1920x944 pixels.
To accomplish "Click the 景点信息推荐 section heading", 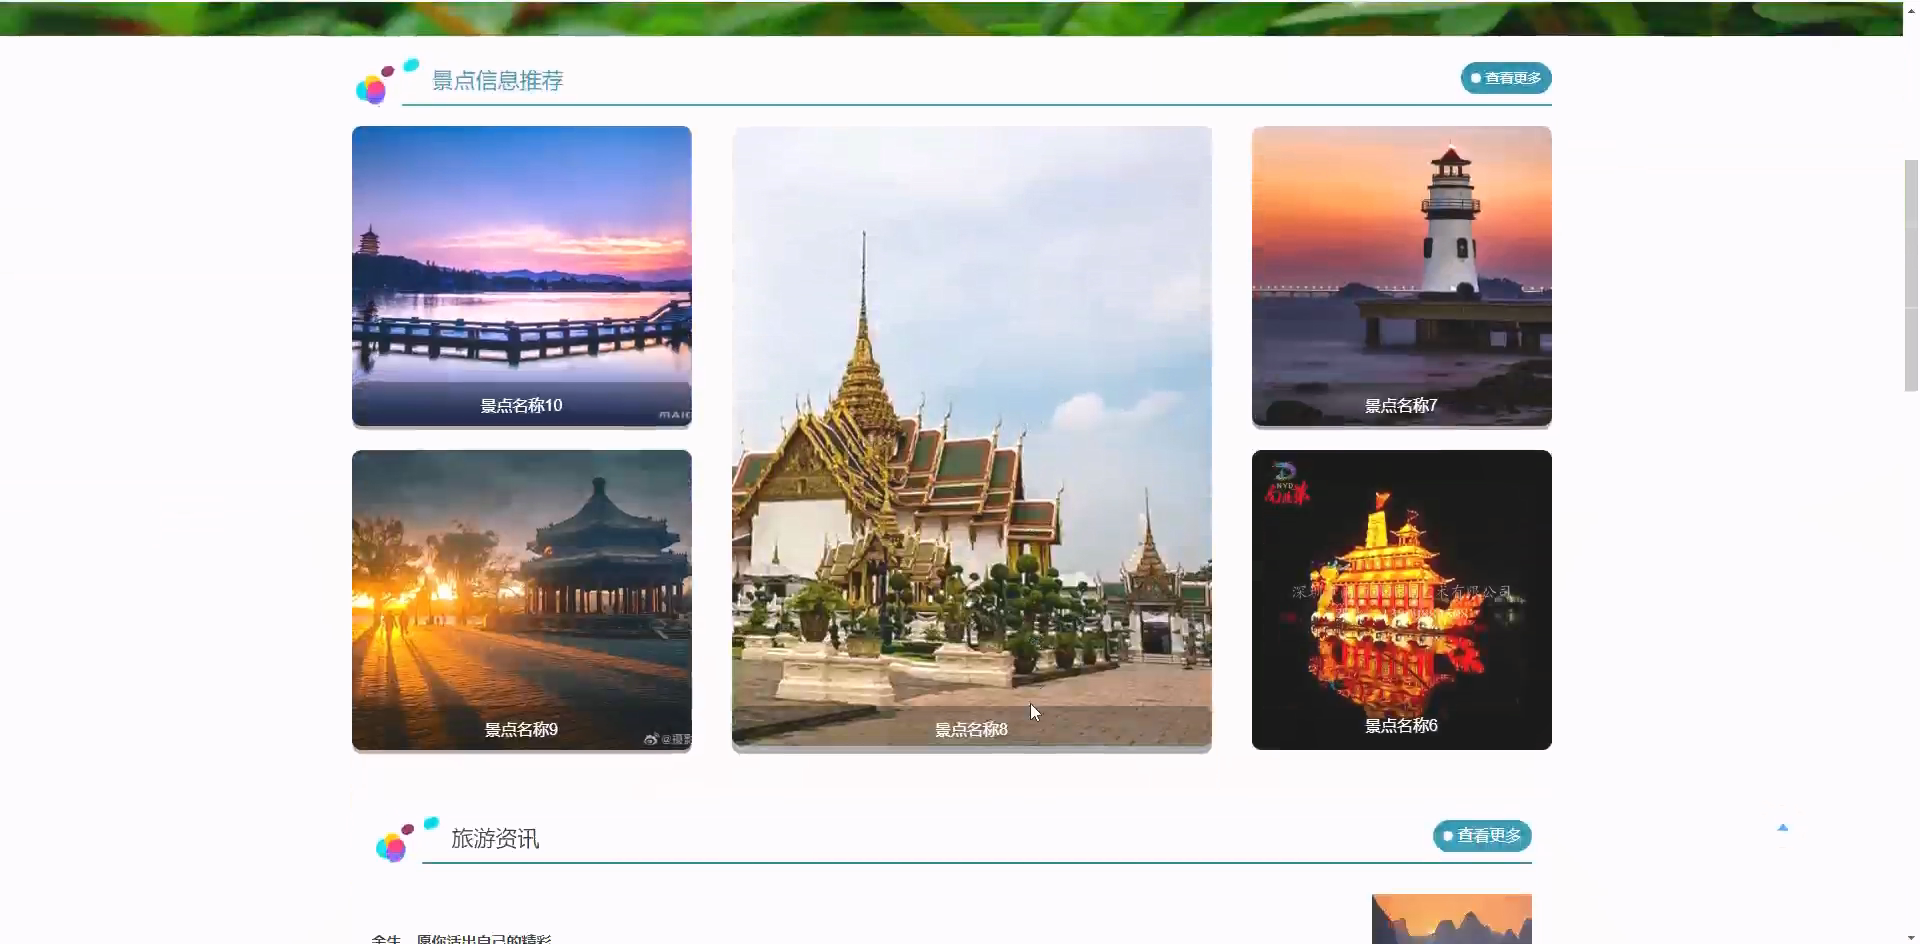I will pos(497,81).
